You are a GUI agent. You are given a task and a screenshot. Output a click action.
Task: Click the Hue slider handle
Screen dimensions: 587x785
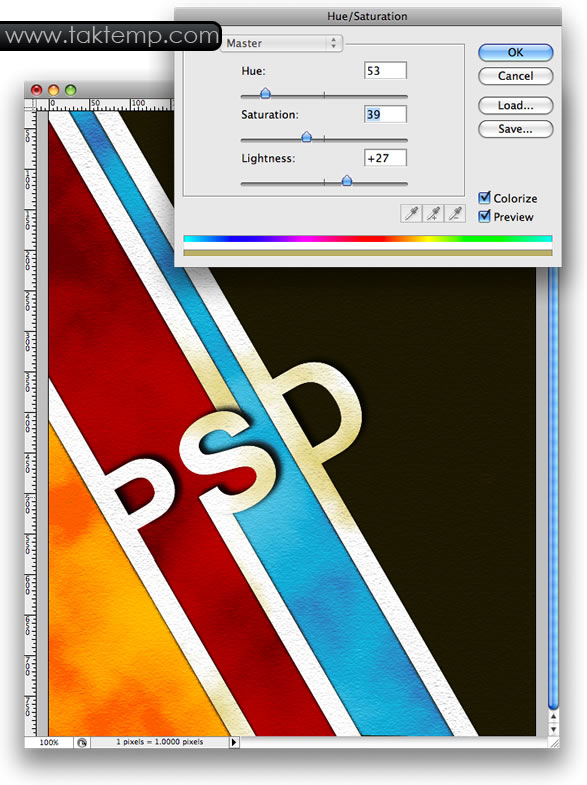pos(265,93)
